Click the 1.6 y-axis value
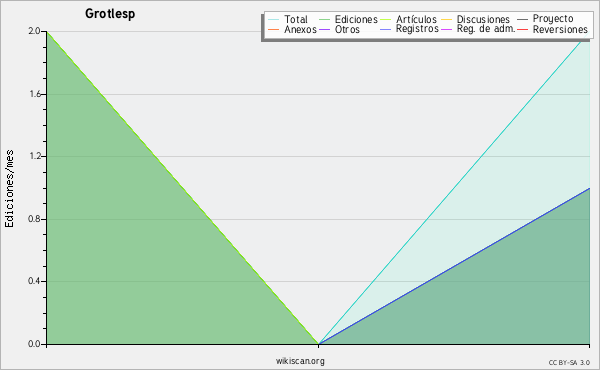The image size is (600, 370). (35, 94)
